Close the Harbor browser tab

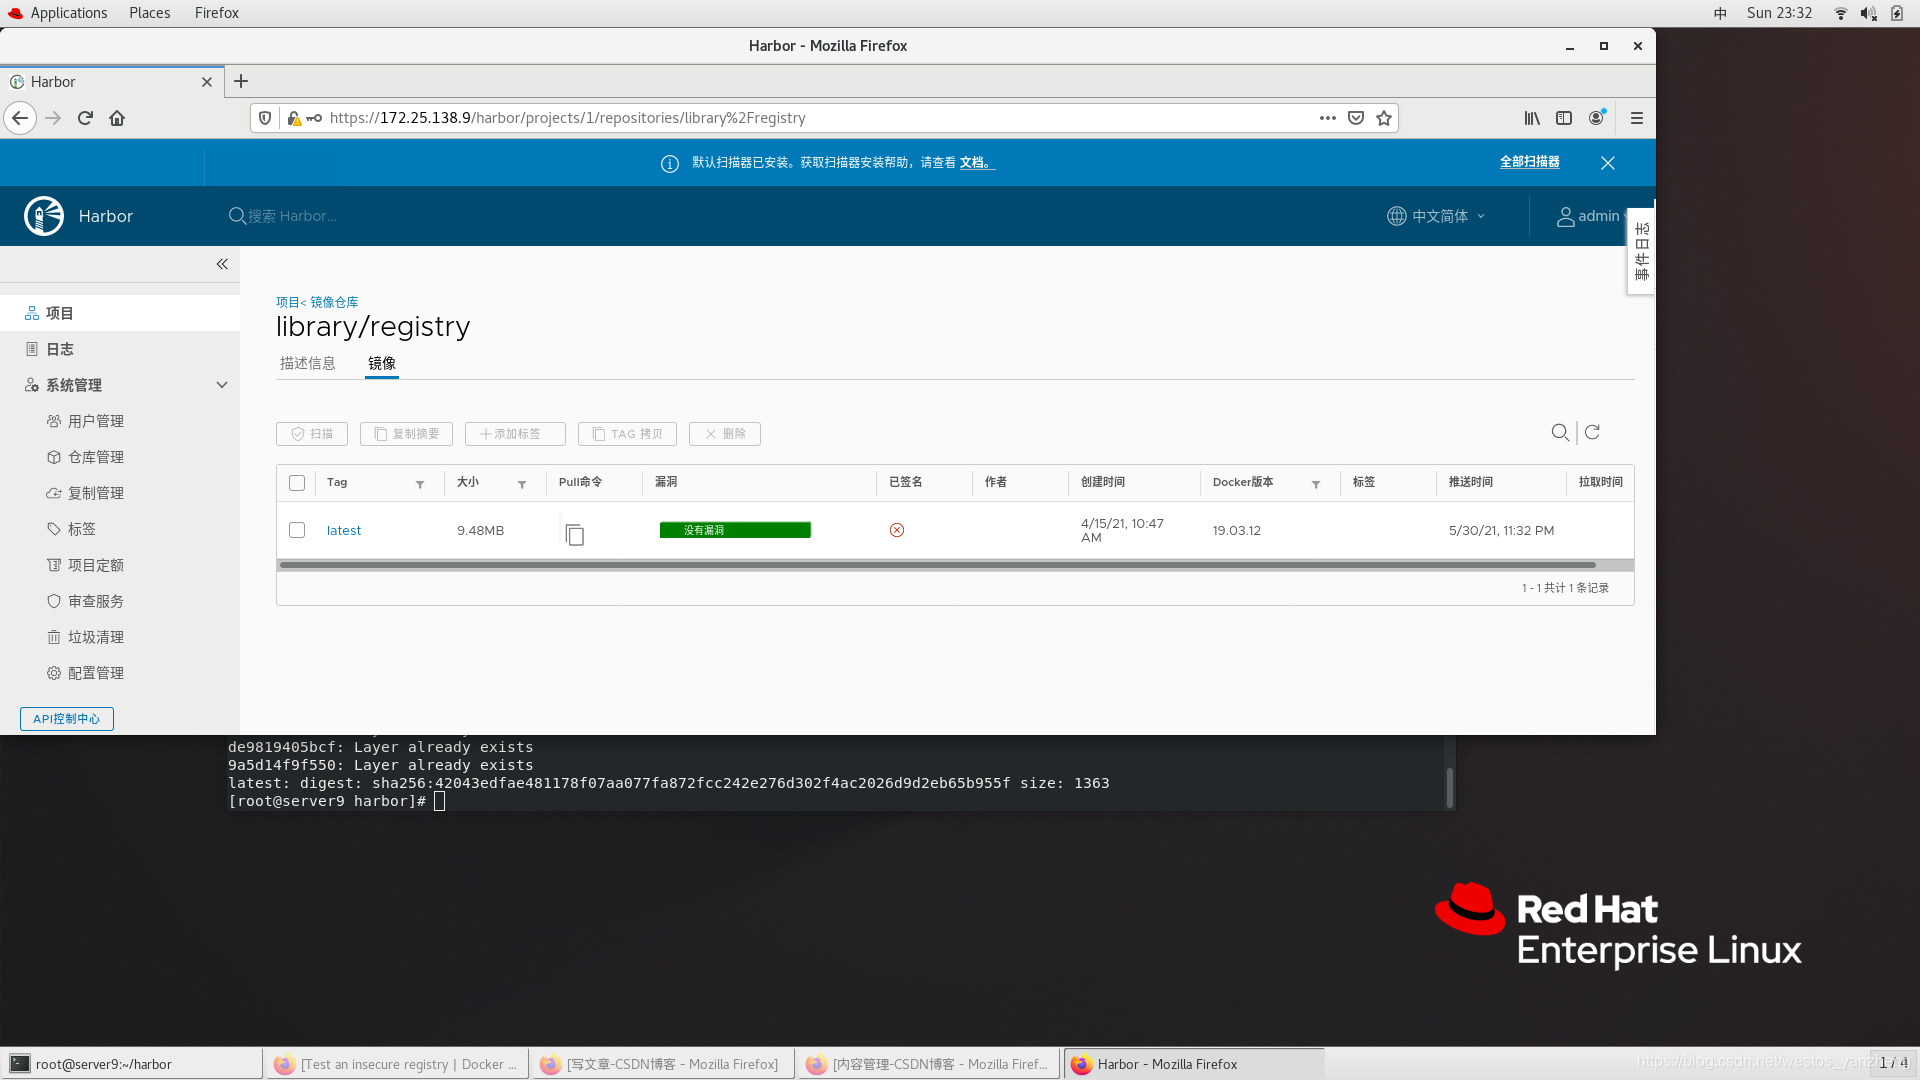pos(207,82)
